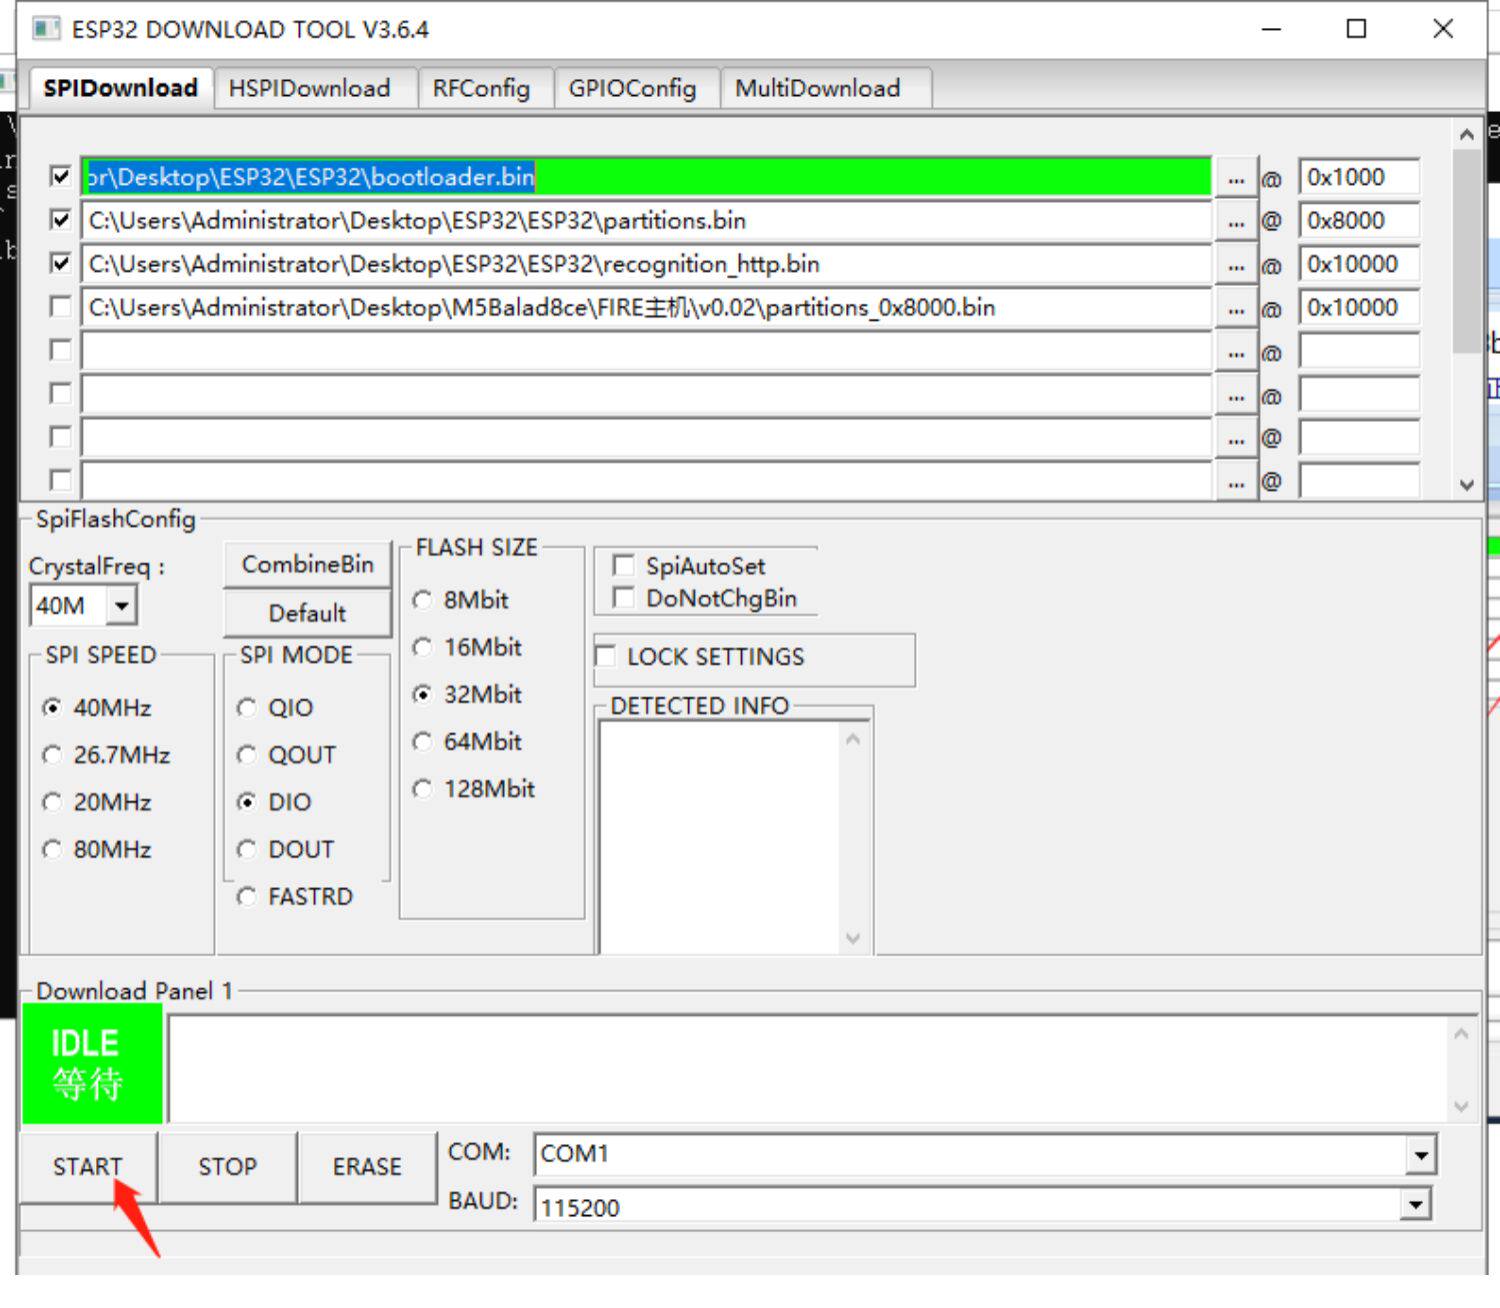Click the ESP32 Download Tool title bar icon

tap(46, 29)
